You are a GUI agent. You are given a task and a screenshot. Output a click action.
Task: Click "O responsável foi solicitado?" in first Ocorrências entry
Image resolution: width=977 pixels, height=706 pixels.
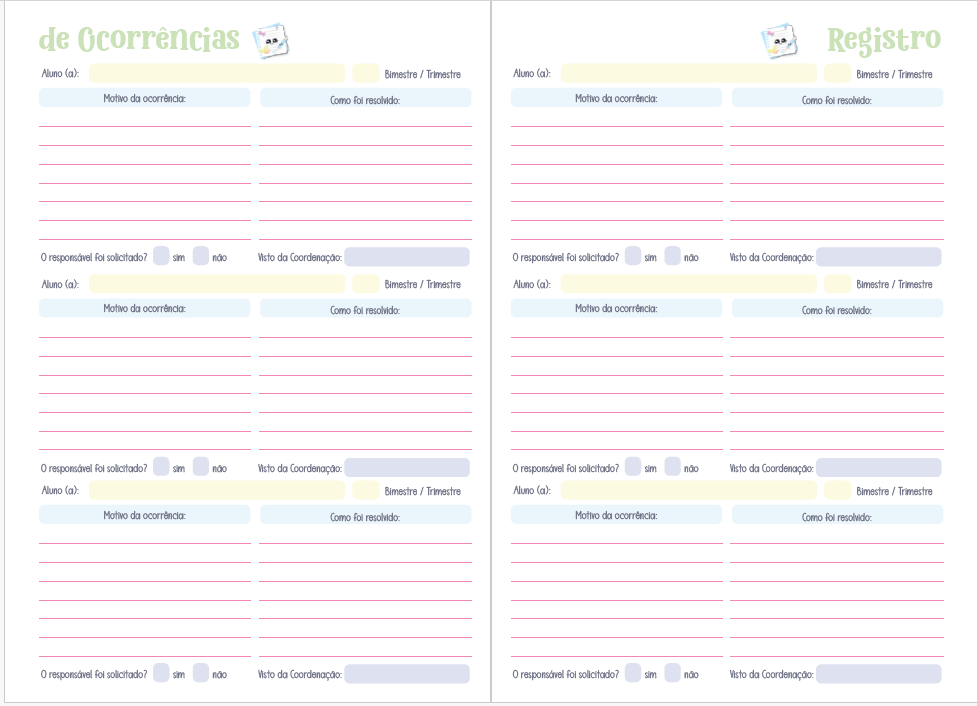point(94,257)
